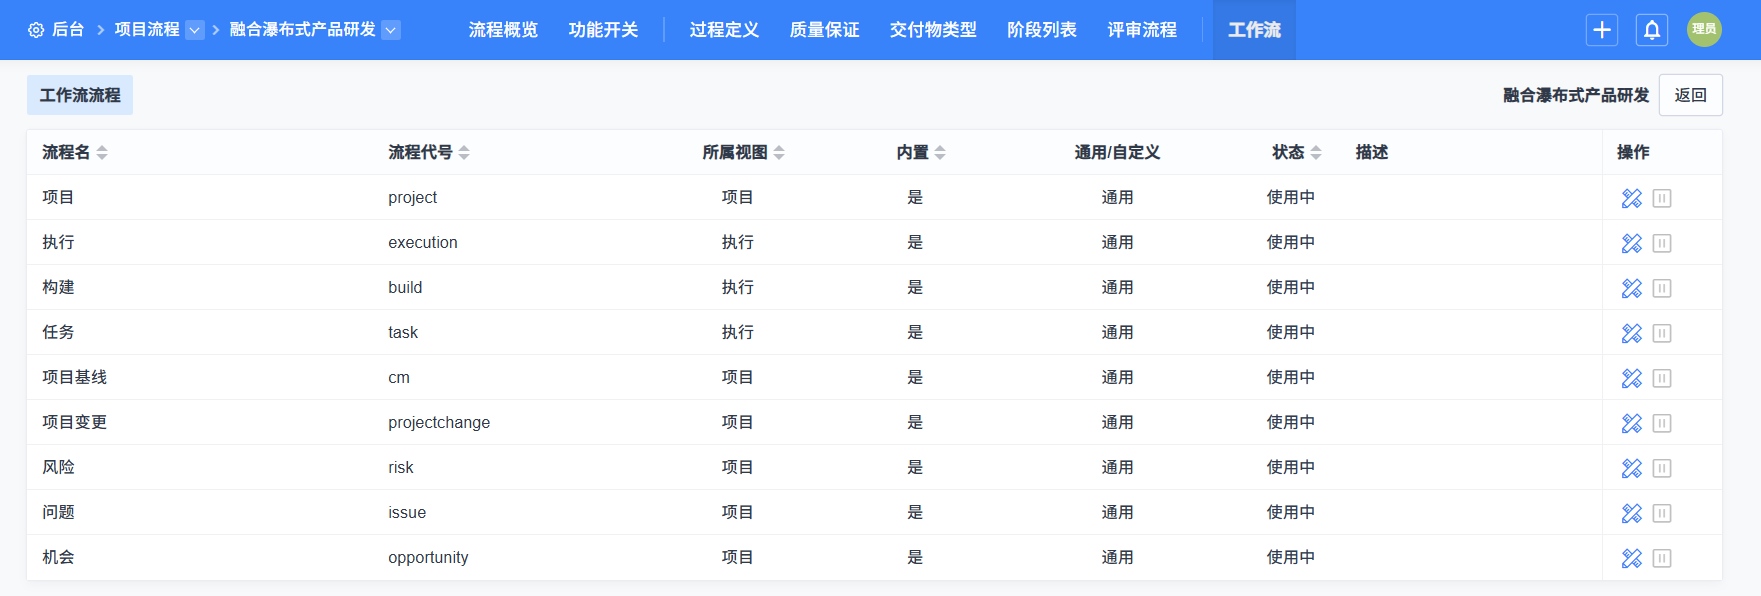The width and height of the screenshot is (1761, 596).
Task: Select the 工作流流程 label button
Action: pyautogui.click(x=80, y=95)
